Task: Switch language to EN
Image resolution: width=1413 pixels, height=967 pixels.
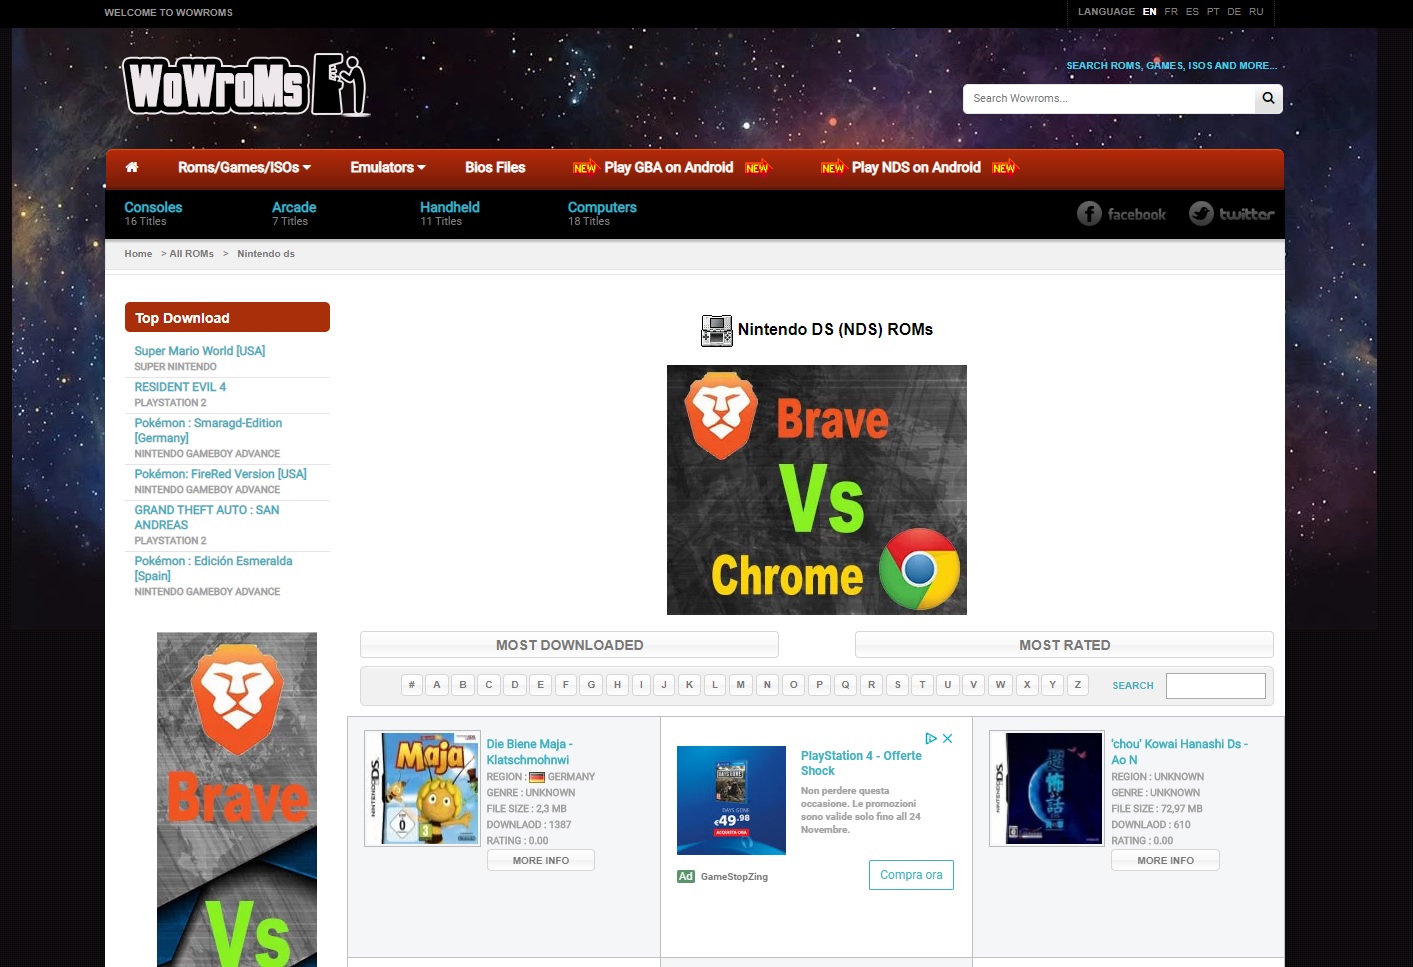Action: pos(1150,12)
